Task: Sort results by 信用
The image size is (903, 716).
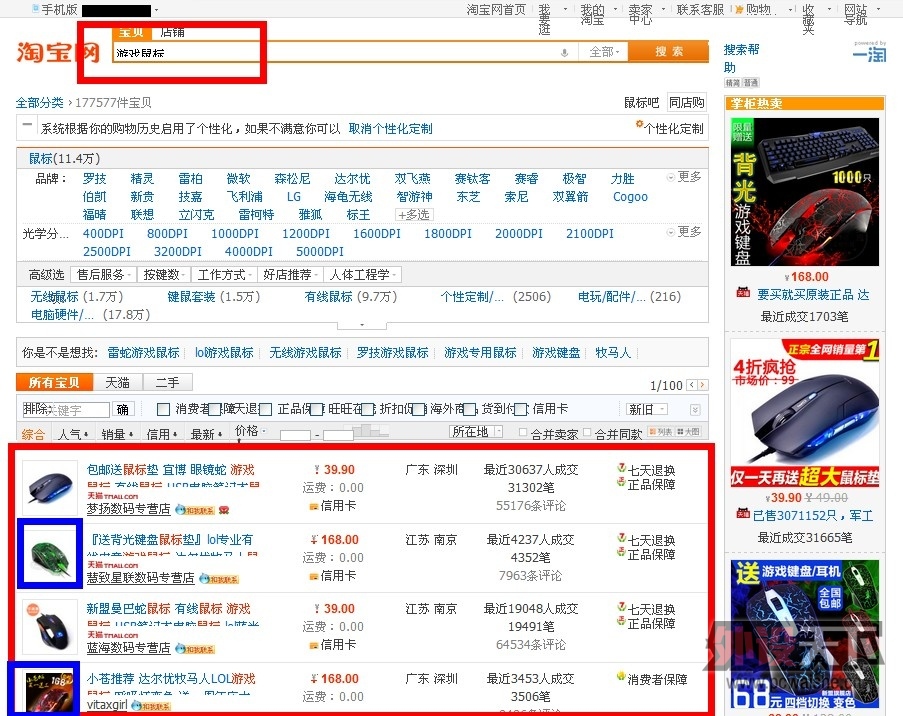Action: point(162,434)
